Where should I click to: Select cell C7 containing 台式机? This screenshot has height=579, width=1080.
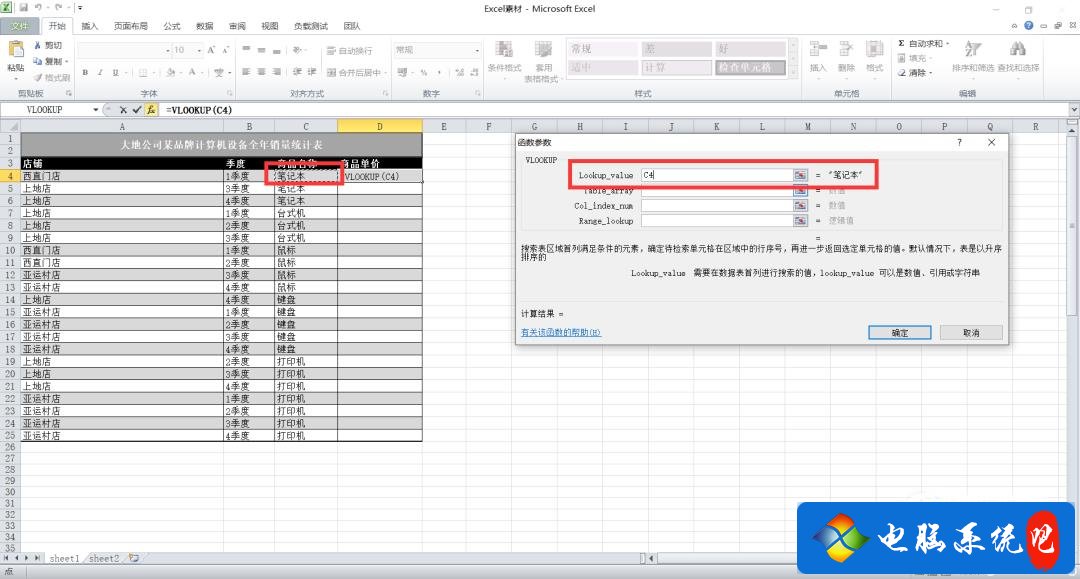click(x=306, y=213)
